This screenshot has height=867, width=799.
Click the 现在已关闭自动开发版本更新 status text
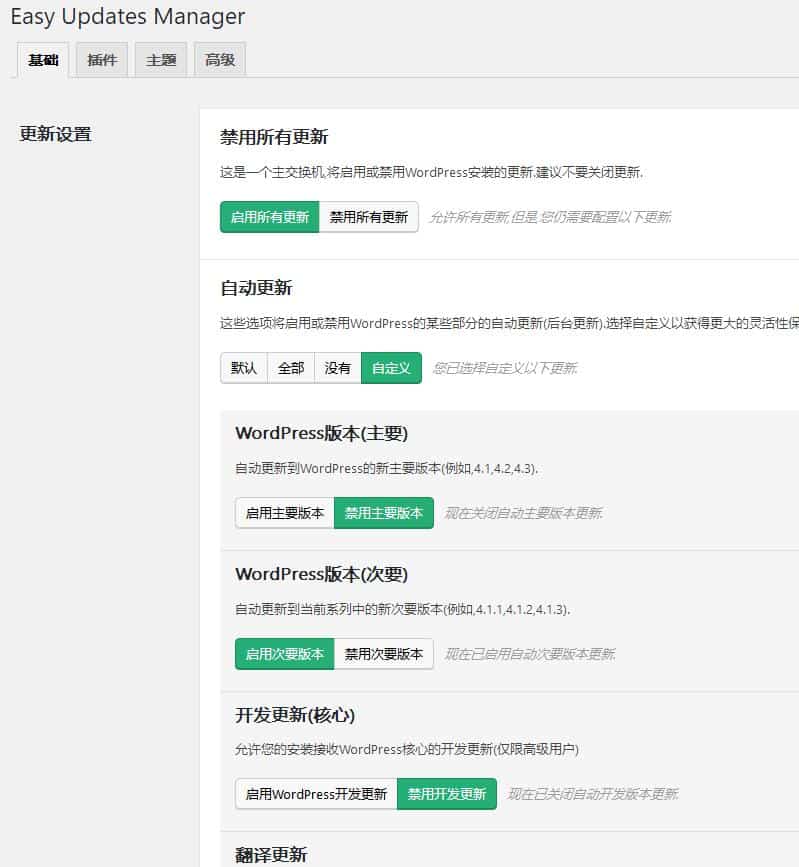pyautogui.click(x=593, y=795)
